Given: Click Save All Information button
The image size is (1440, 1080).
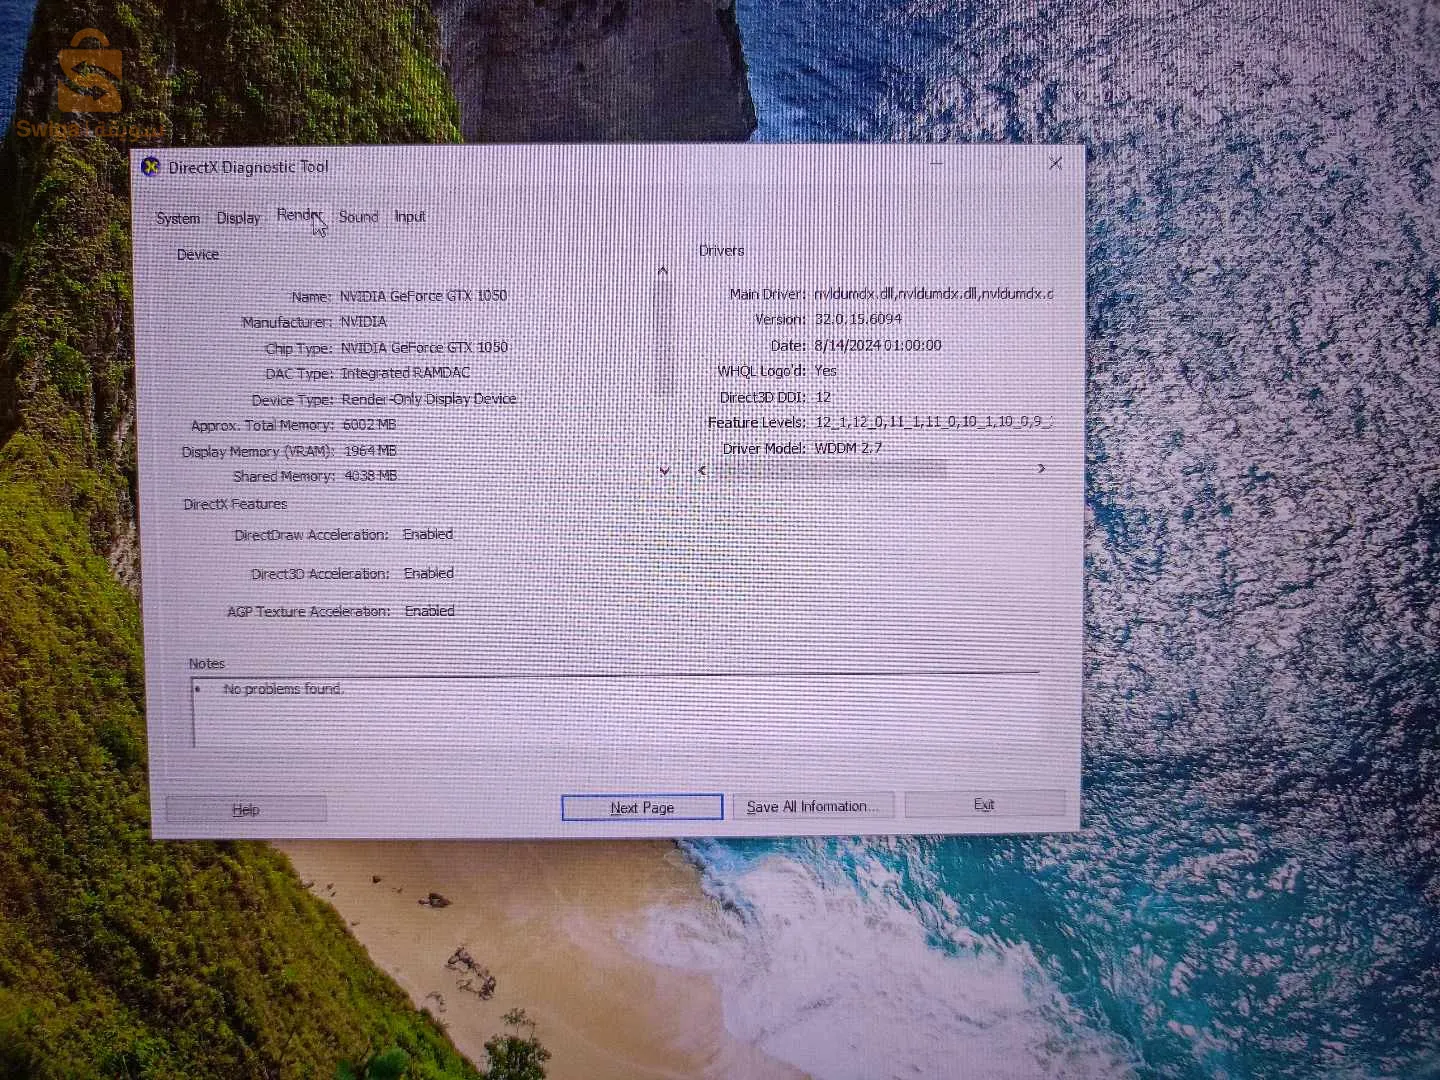Looking at the screenshot, I should 812,806.
